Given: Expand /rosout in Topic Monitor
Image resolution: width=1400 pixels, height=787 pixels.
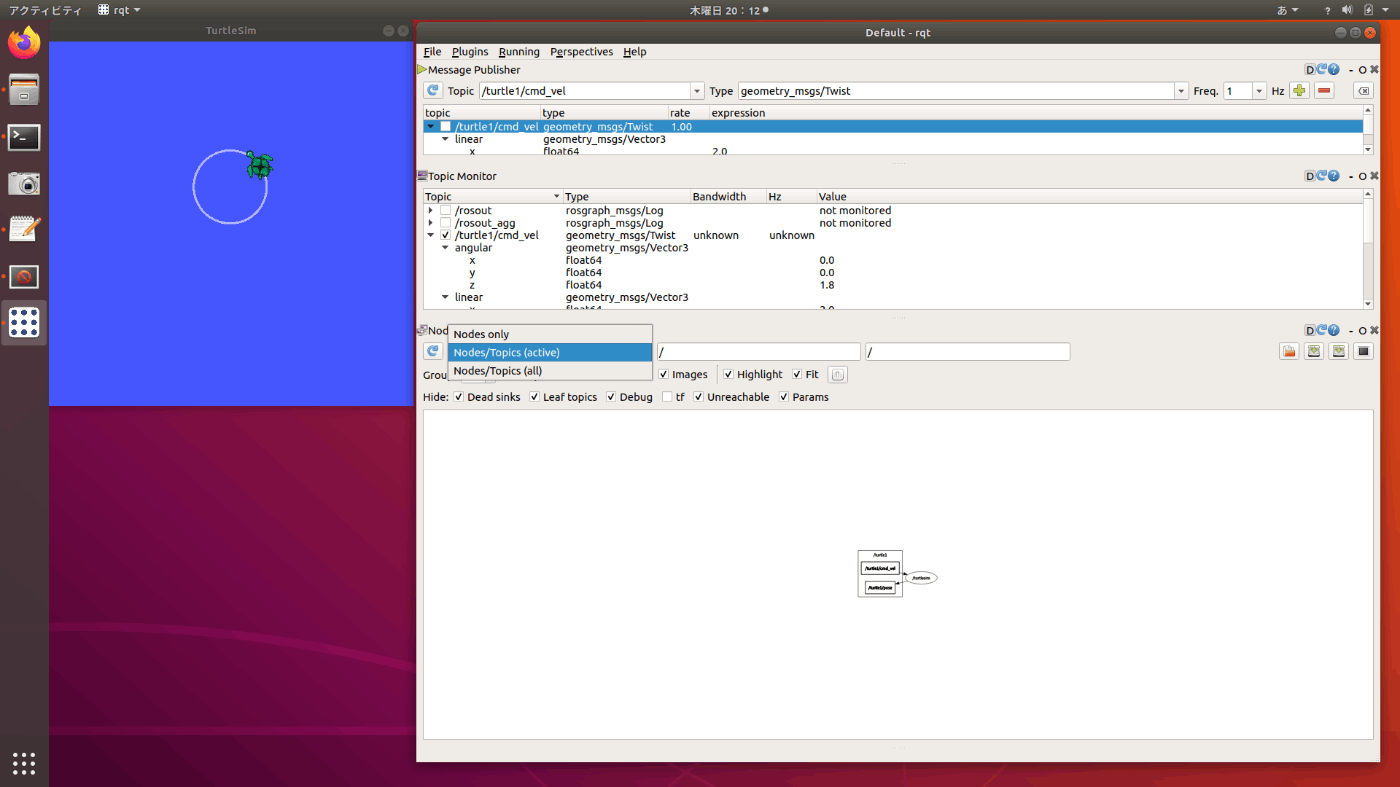Looking at the screenshot, I should click(431, 211).
